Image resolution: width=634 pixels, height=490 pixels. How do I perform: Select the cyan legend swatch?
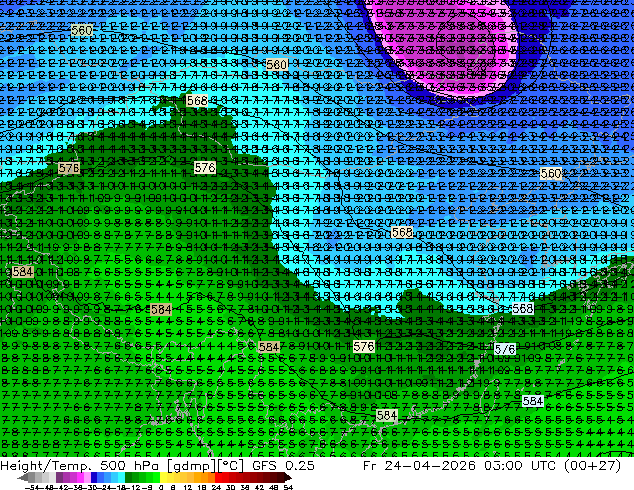tap(121, 478)
